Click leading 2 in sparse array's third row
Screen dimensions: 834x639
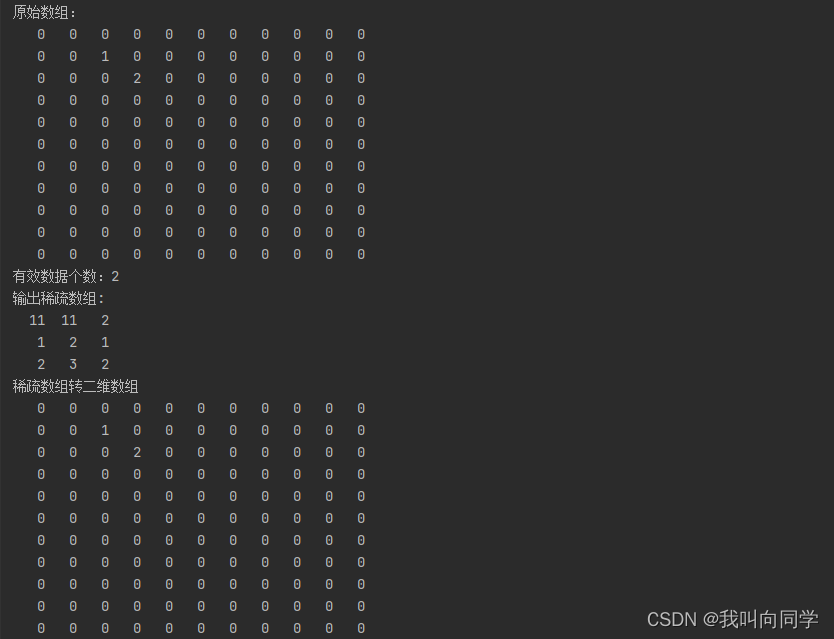click(x=41, y=365)
